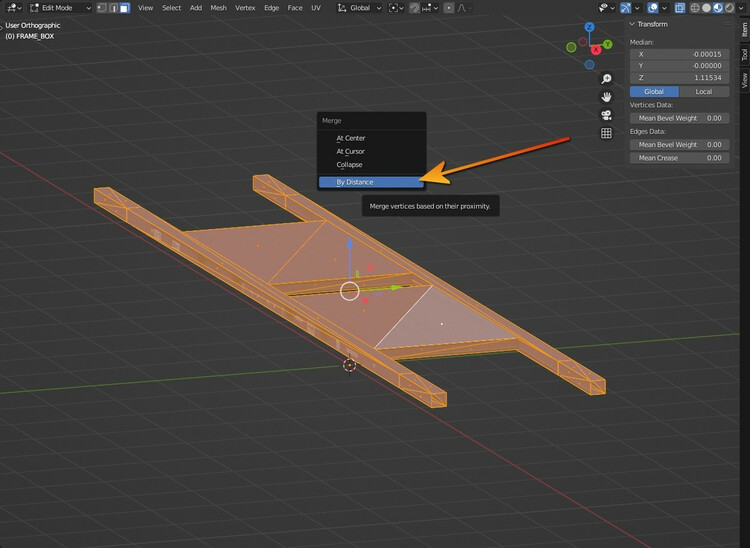Choose Collapse in Merge menu
The width and height of the screenshot is (750, 548).
click(x=371, y=164)
